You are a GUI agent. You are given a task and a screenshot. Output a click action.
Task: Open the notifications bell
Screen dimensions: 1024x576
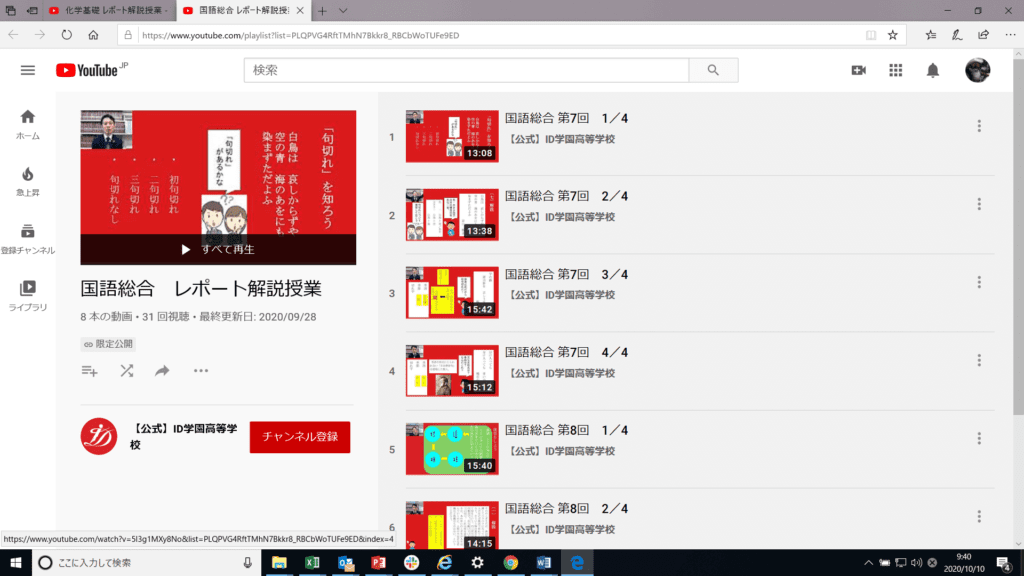coord(933,70)
